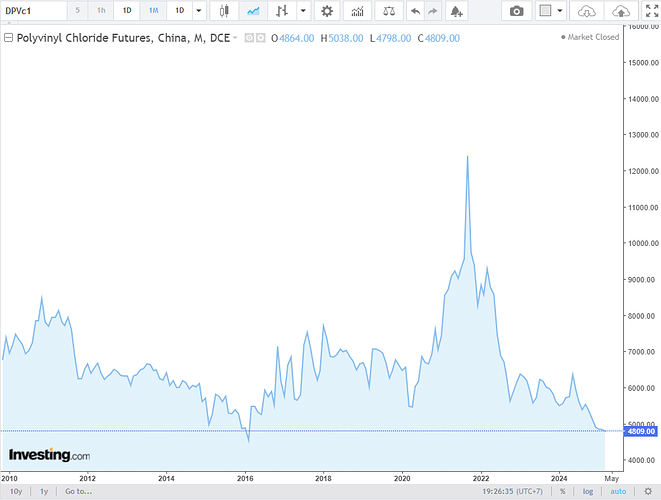Click the compare symbols scales icon
Viewport: 661px width, 500px height.
click(x=388, y=11)
